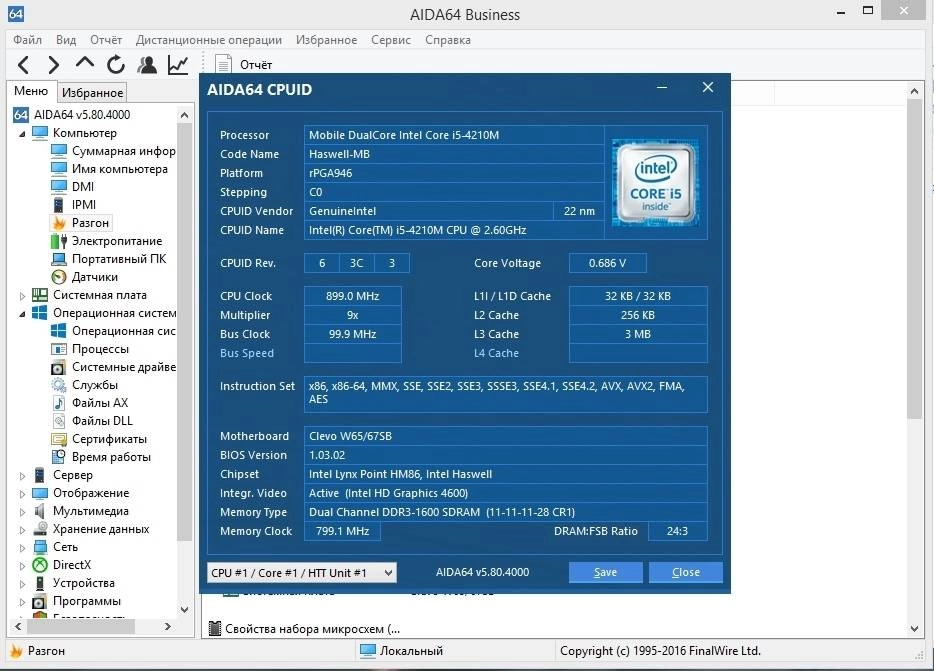Collapse the Компьютер tree branch
This screenshot has height=671, width=934.
point(22,133)
